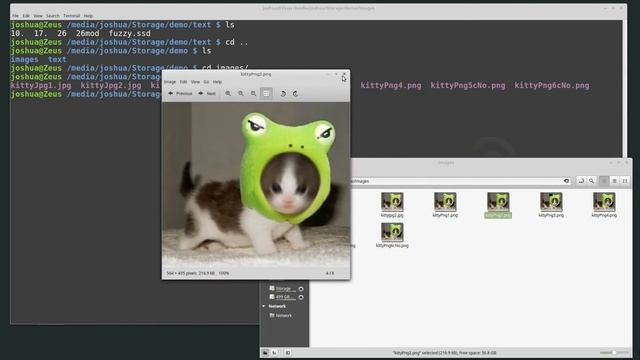640x360 pixels.
Task: Rotate image clockwise in viewer
Action: click(x=296, y=93)
